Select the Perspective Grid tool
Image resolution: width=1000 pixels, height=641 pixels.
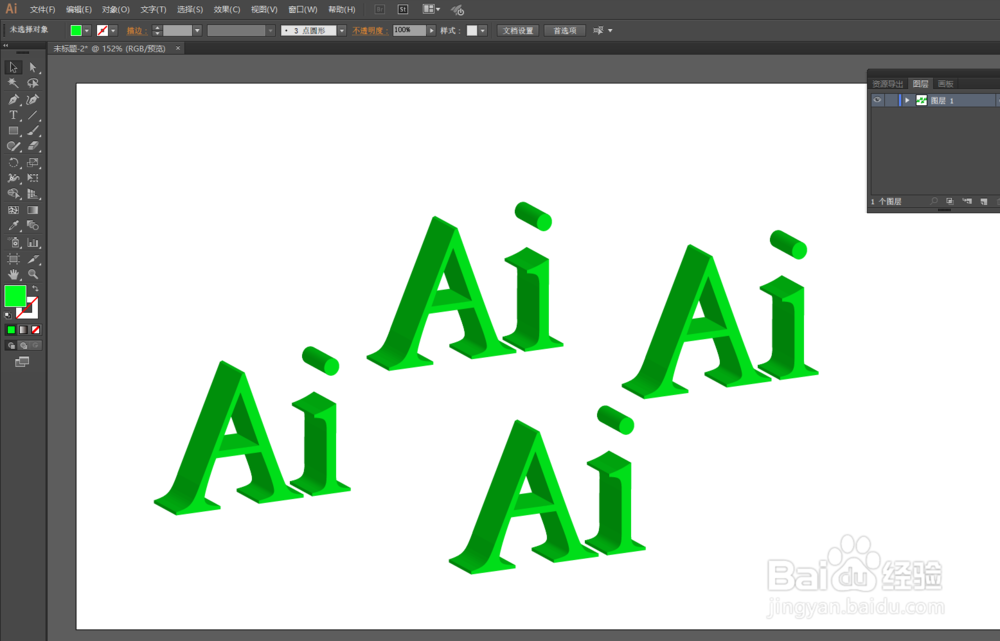coord(33,194)
